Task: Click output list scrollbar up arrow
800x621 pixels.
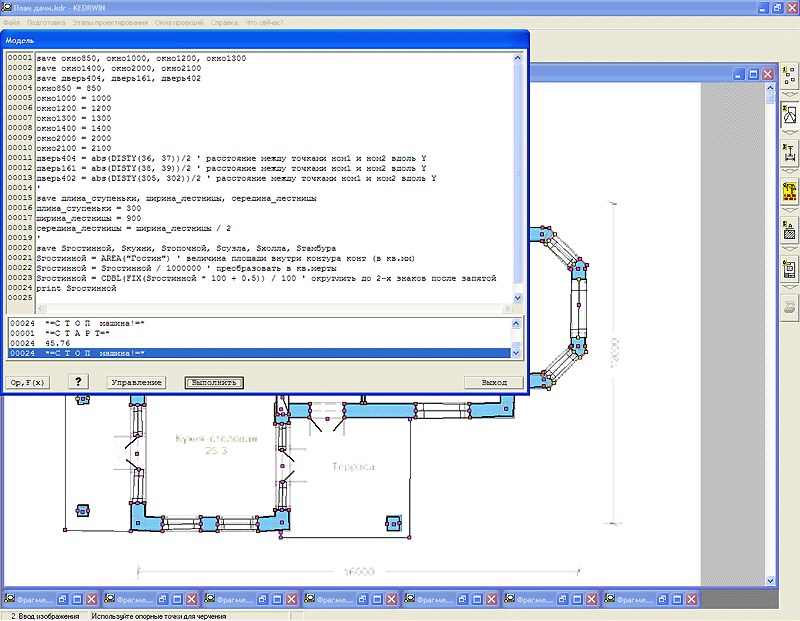Action: pos(516,323)
